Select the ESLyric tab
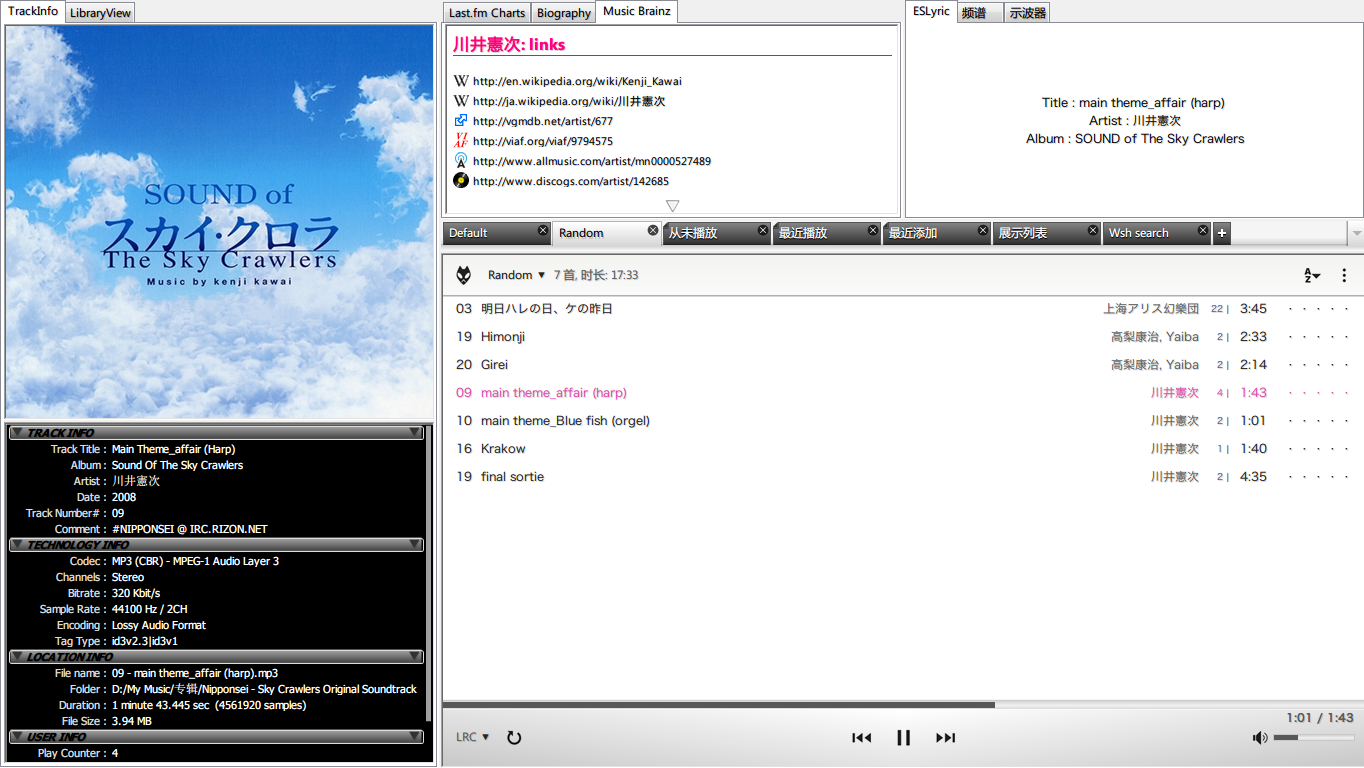The image size is (1364, 768). point(931,11)
